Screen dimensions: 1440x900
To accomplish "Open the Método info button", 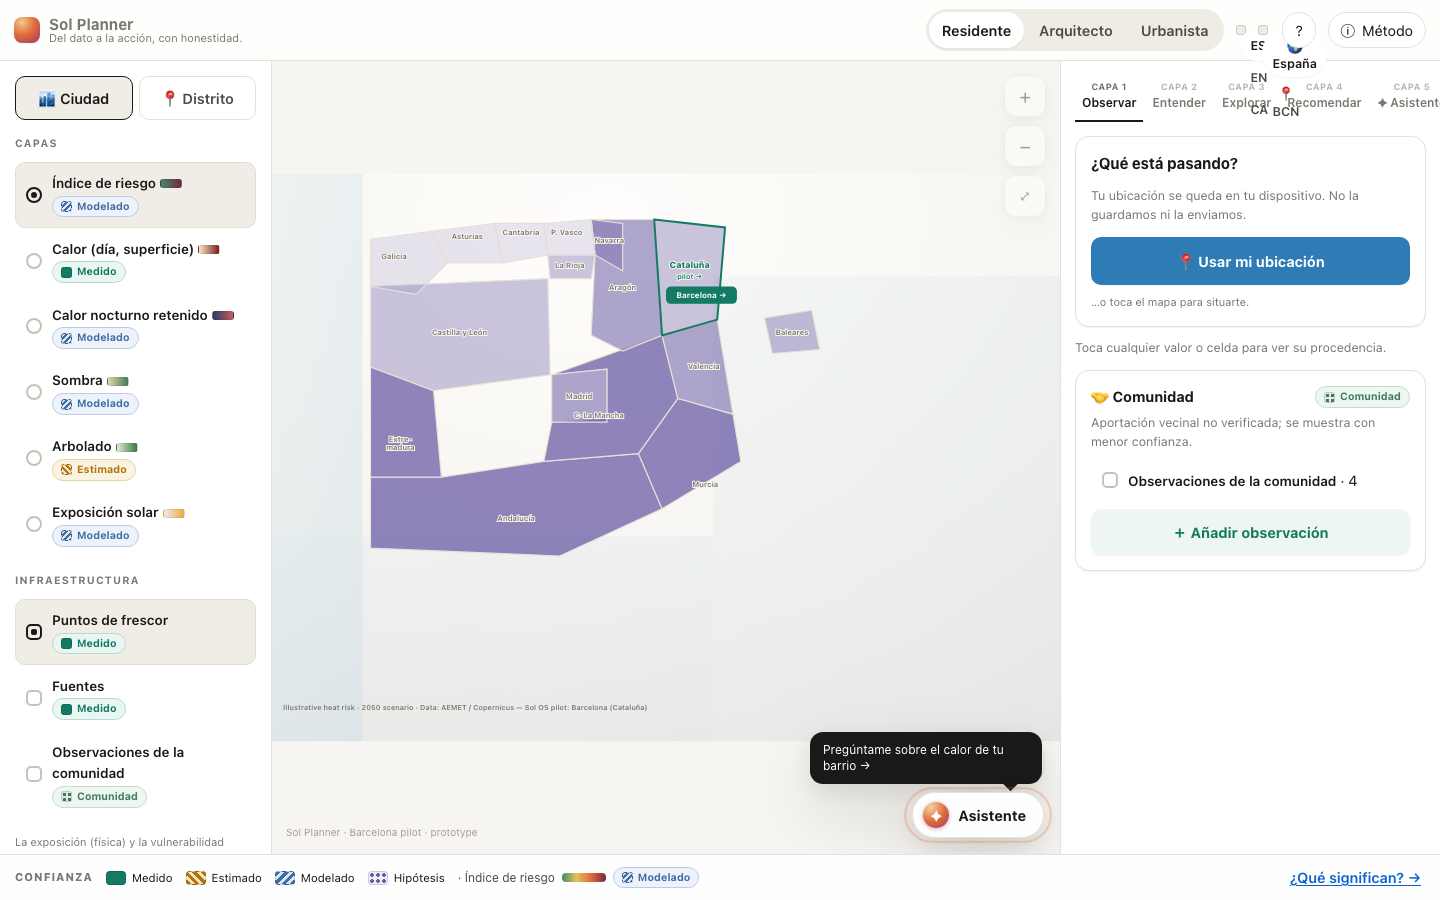I will coord(1377,31).
